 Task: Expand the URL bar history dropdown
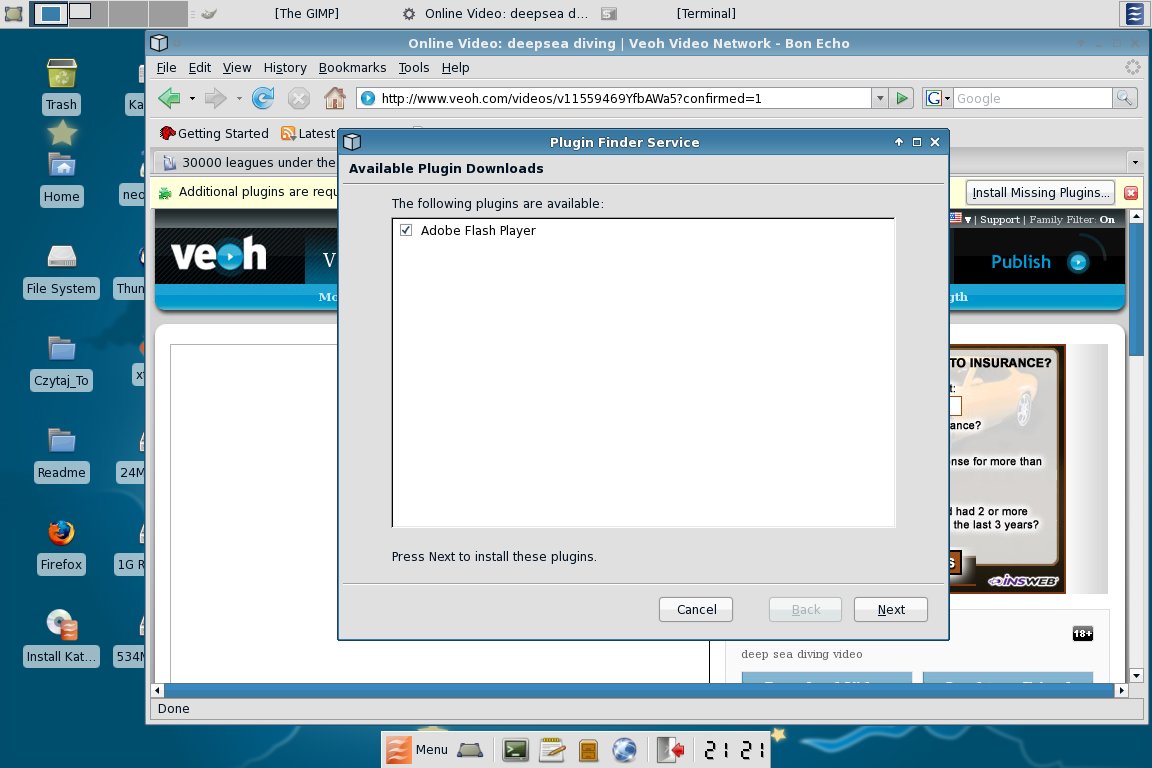point(880,98)
